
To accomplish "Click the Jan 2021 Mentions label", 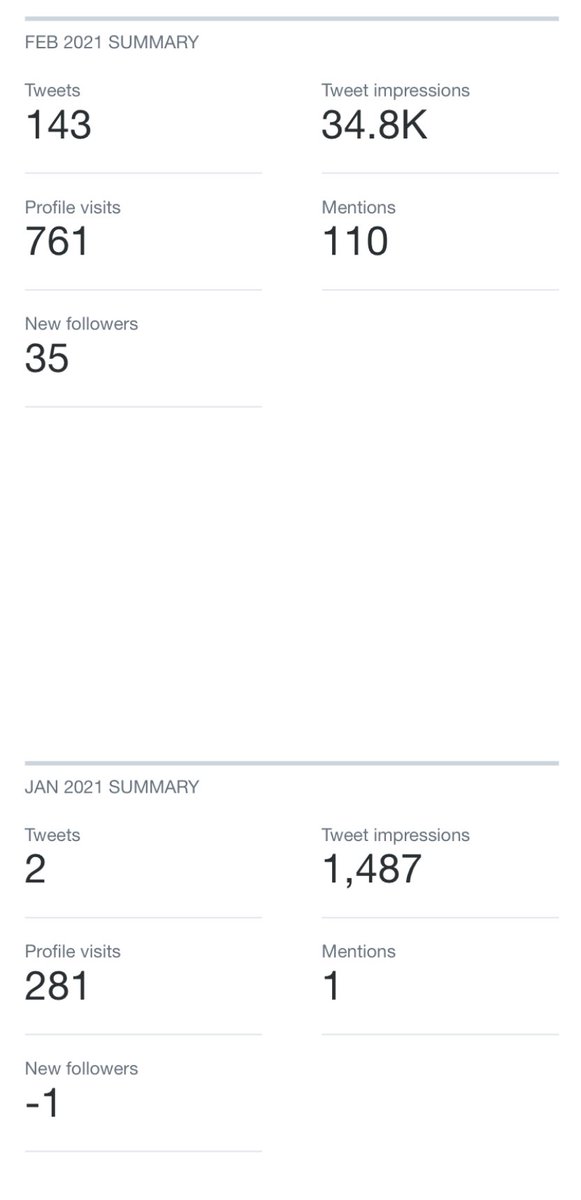I will 358,951.
